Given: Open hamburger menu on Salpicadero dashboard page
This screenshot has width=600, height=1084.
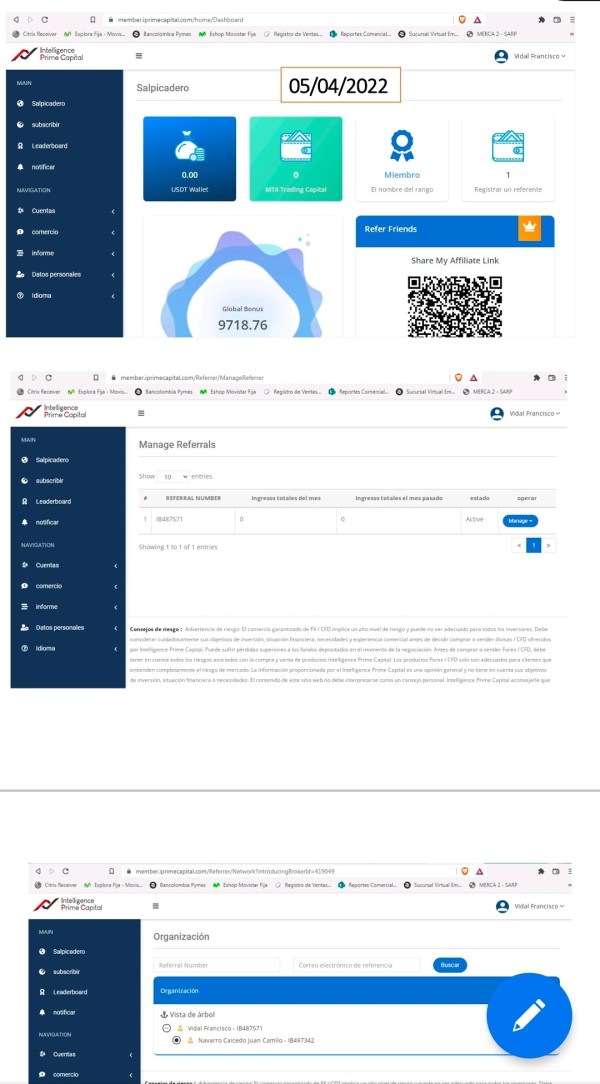Looking at the screenshot, I should [x=139, y=56].
